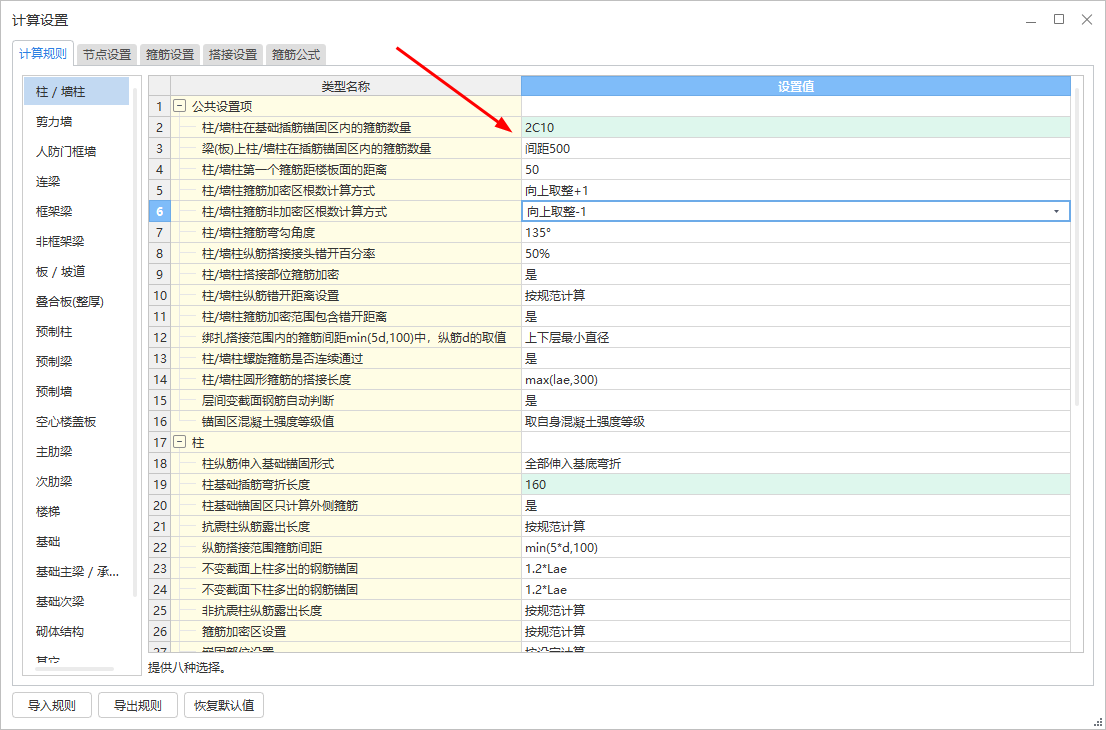Click the 导出规则 button

138,705
